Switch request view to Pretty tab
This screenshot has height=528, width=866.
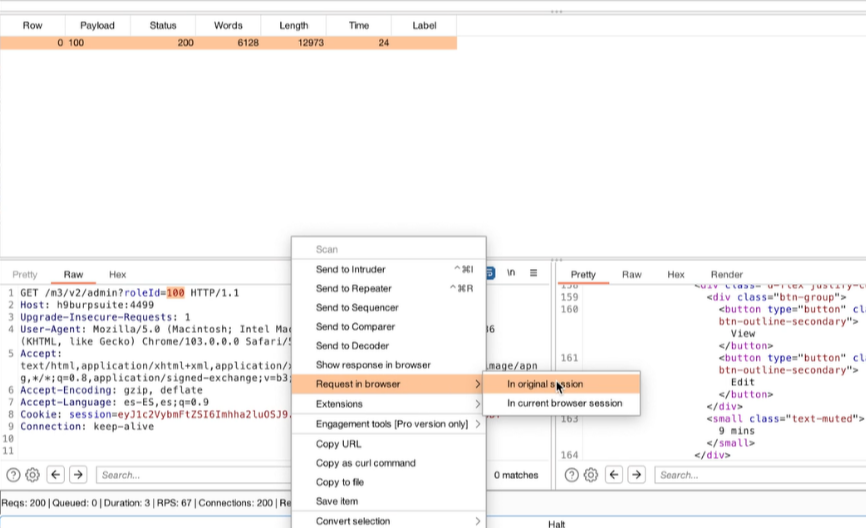point(25,274)
